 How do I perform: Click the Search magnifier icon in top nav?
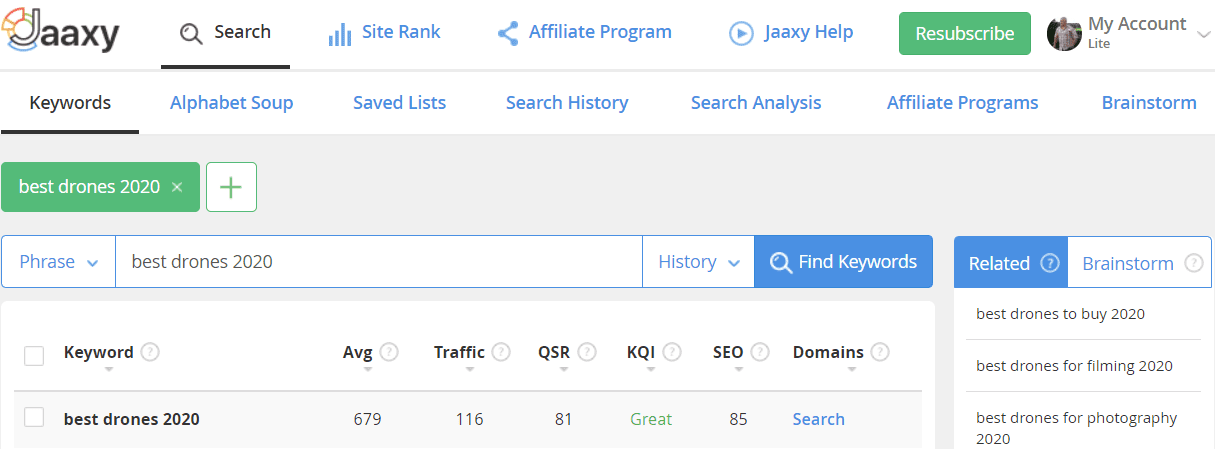pyautogui.click(x=191, y=33)
